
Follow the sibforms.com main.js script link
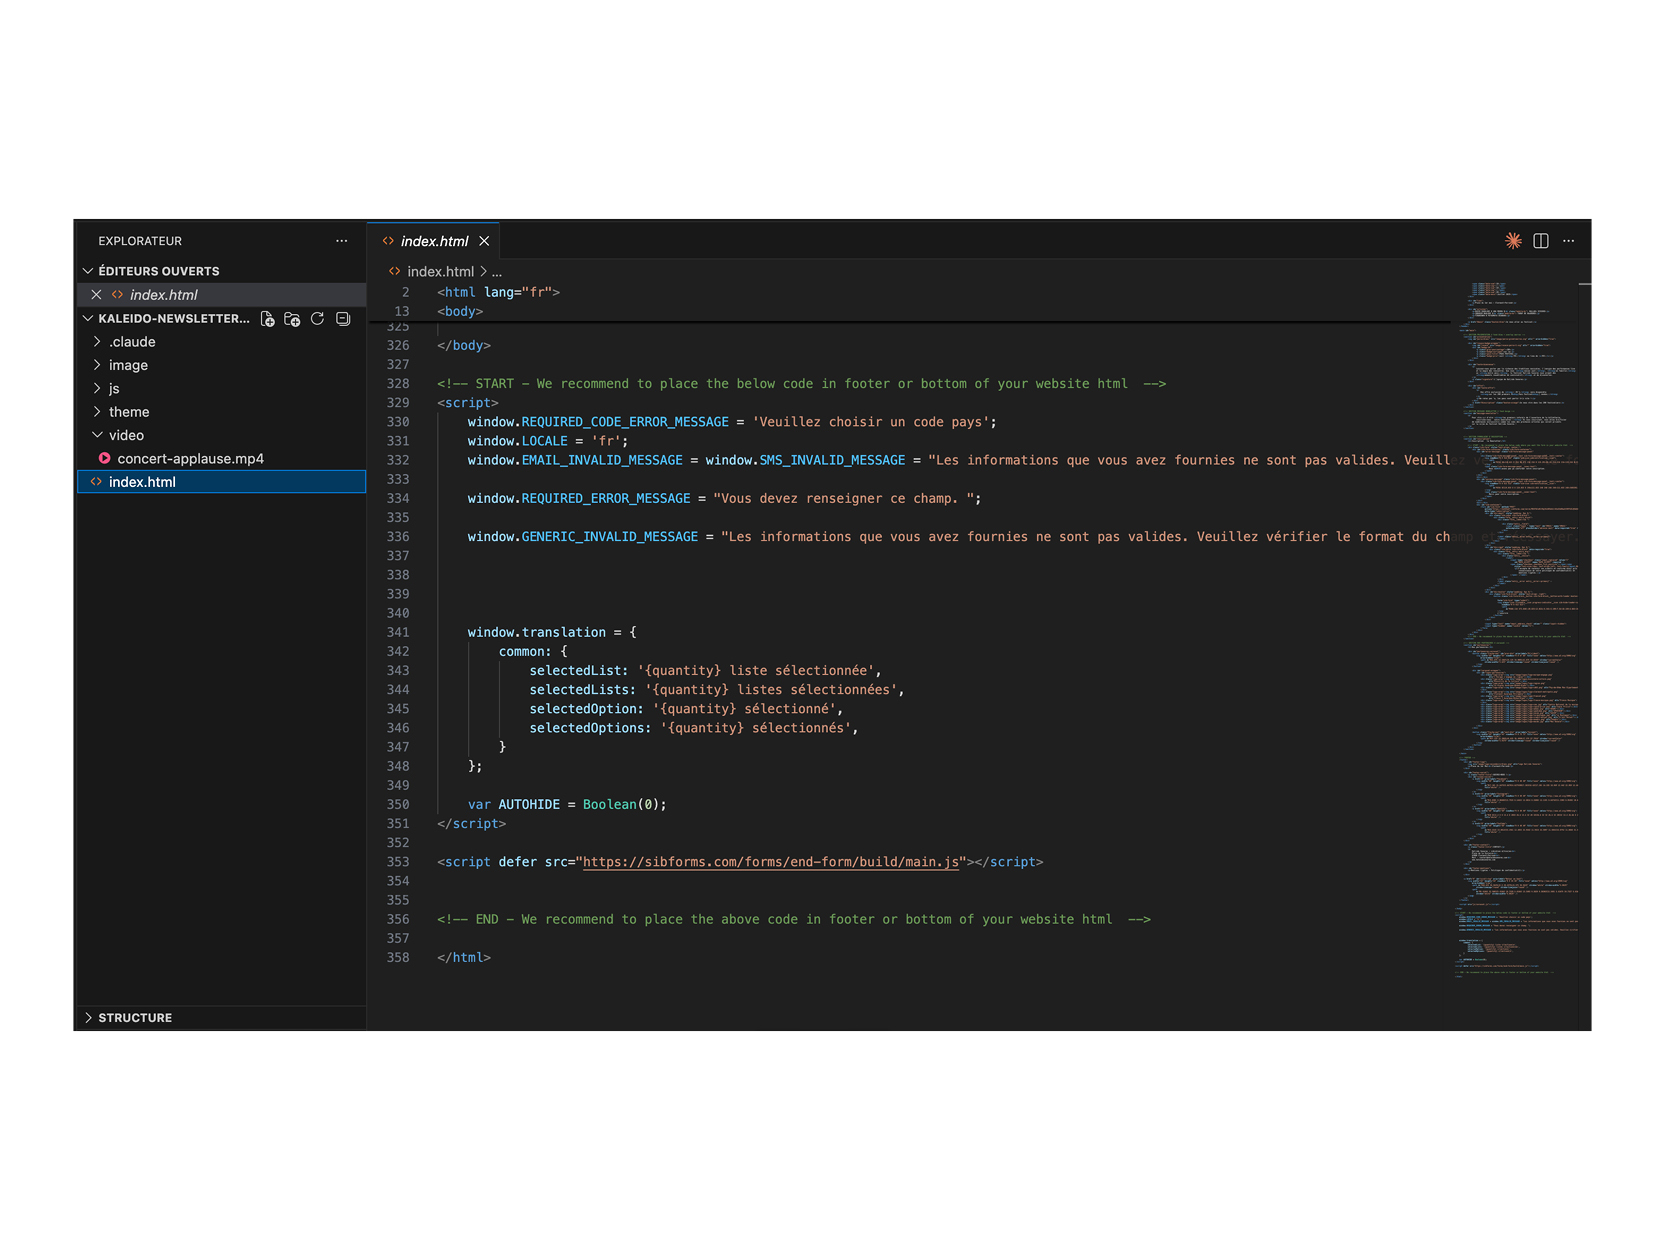click(771, 862)
